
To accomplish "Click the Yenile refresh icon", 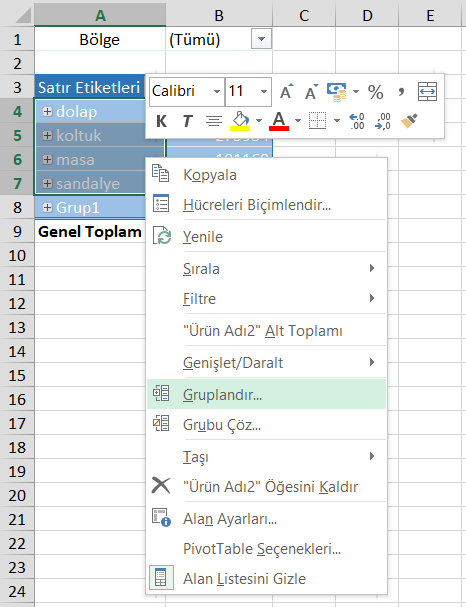I will pyautogui.click(x=162, y=236).
